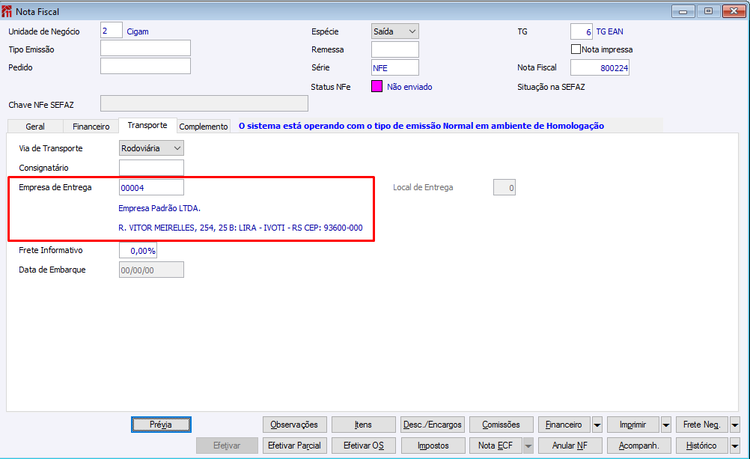Click Efetivar Parcial
This screenshot has width=750, height=459.
(x=294, y=446)
